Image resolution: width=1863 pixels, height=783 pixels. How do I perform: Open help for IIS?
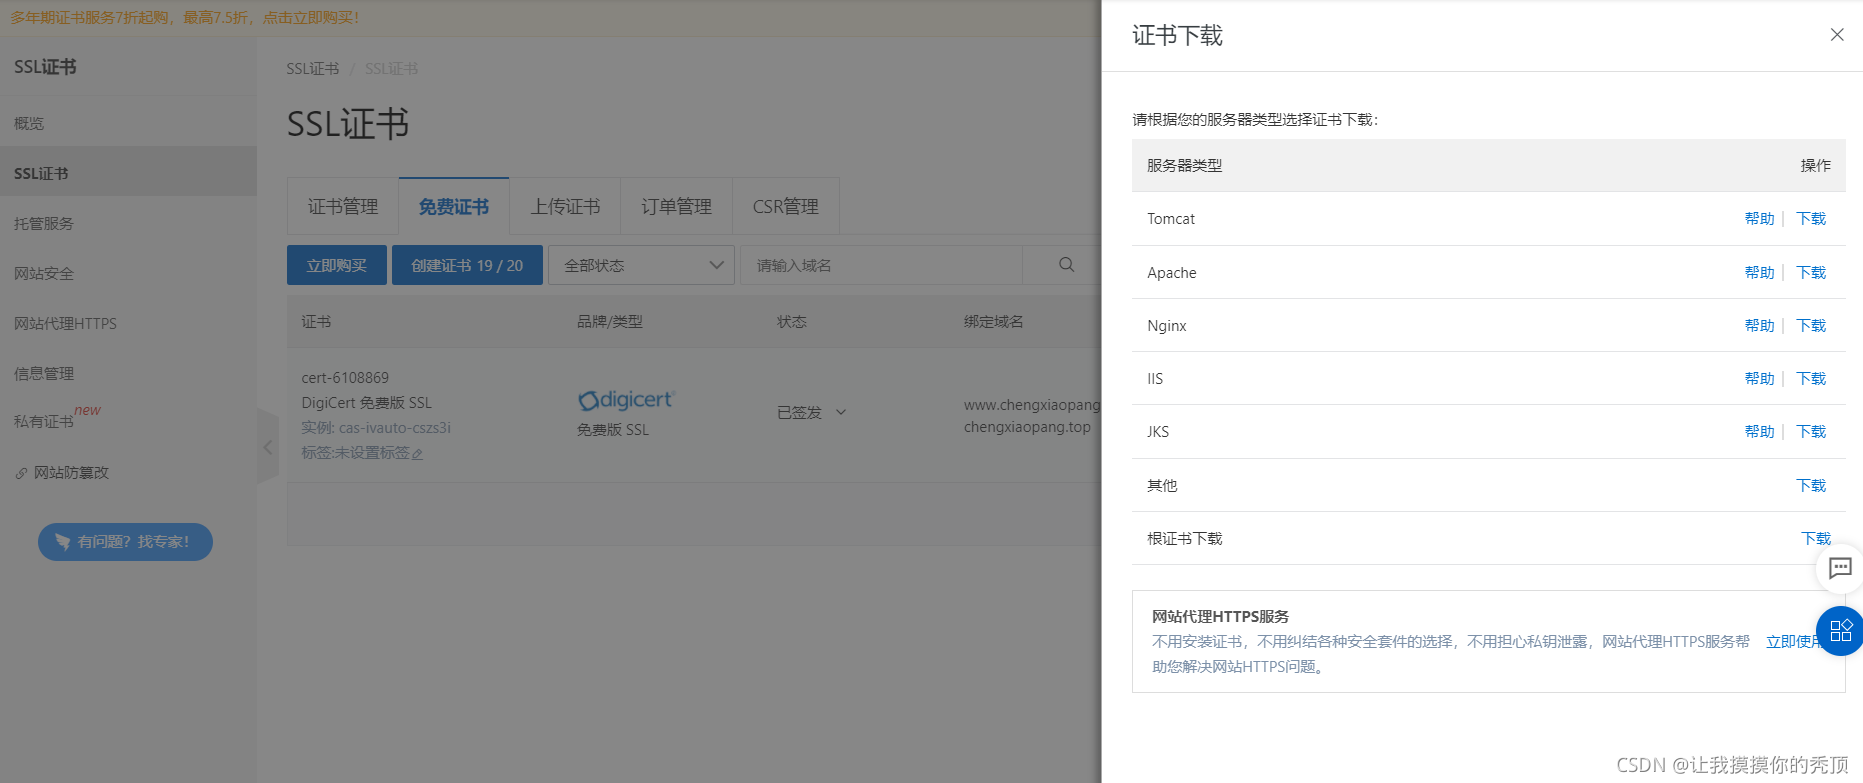click(x=1759, y=379)
